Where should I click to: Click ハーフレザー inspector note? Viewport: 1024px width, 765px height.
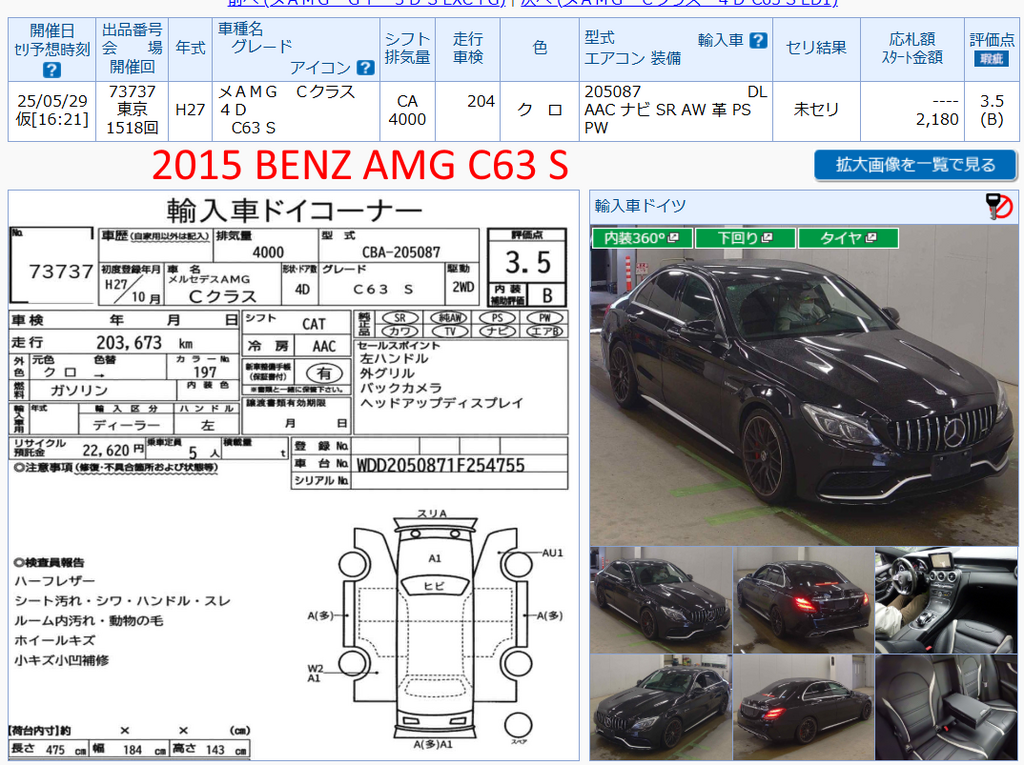click(55, 581)
